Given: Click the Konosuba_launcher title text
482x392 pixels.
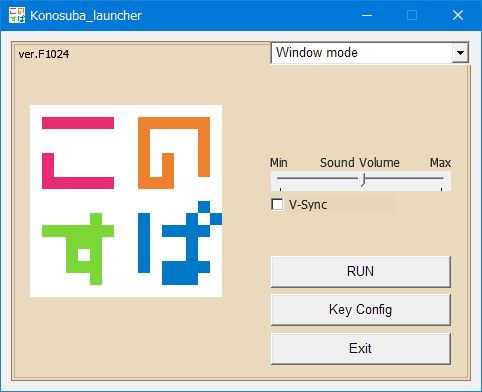Looking at the screenshot, I should point(86,16).
